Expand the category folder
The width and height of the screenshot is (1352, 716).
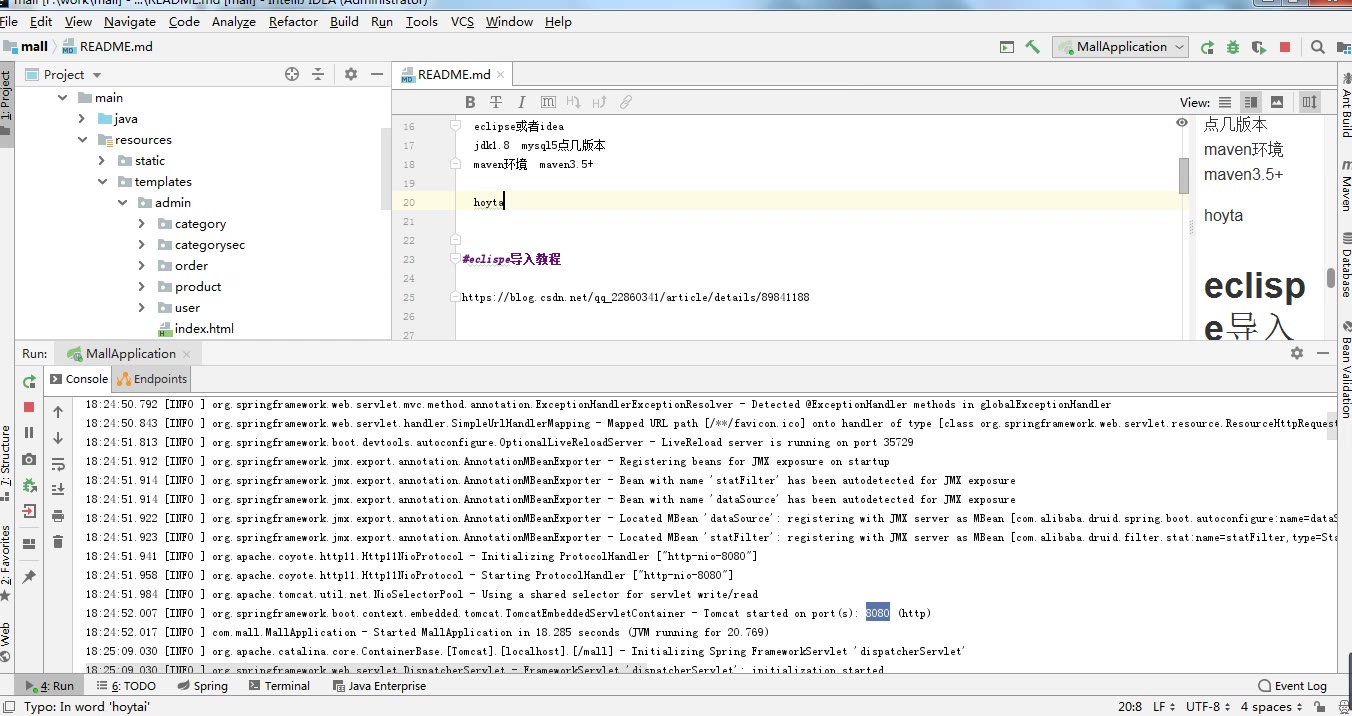point(142,224)
